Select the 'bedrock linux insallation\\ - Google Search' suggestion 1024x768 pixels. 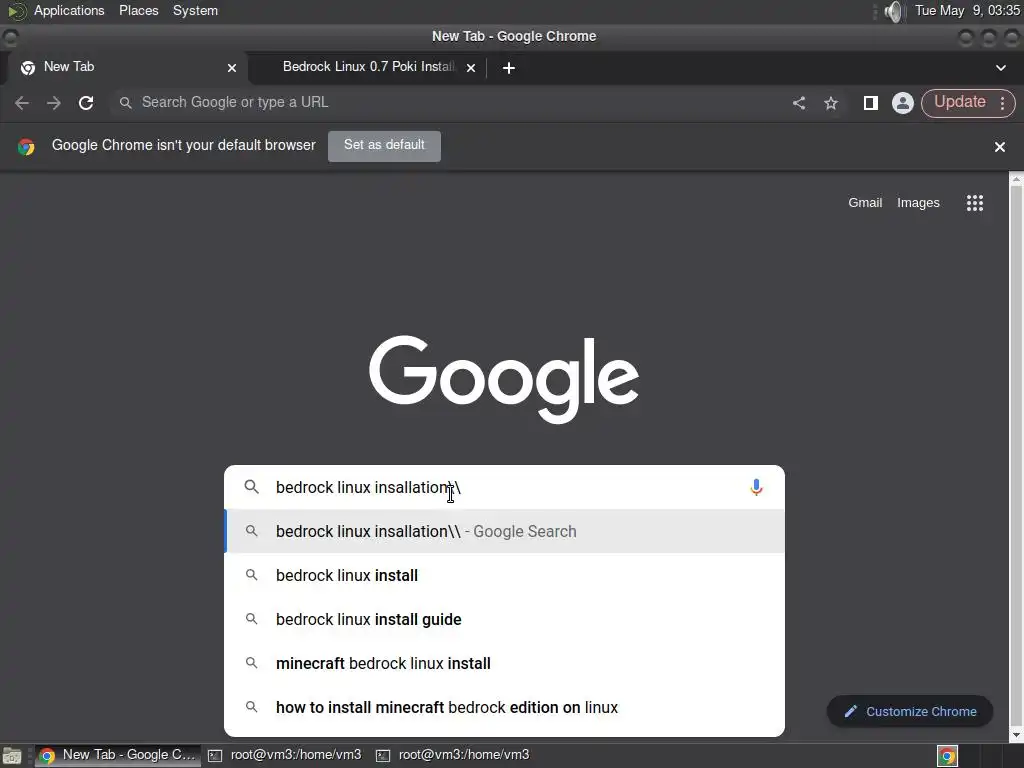504,531
